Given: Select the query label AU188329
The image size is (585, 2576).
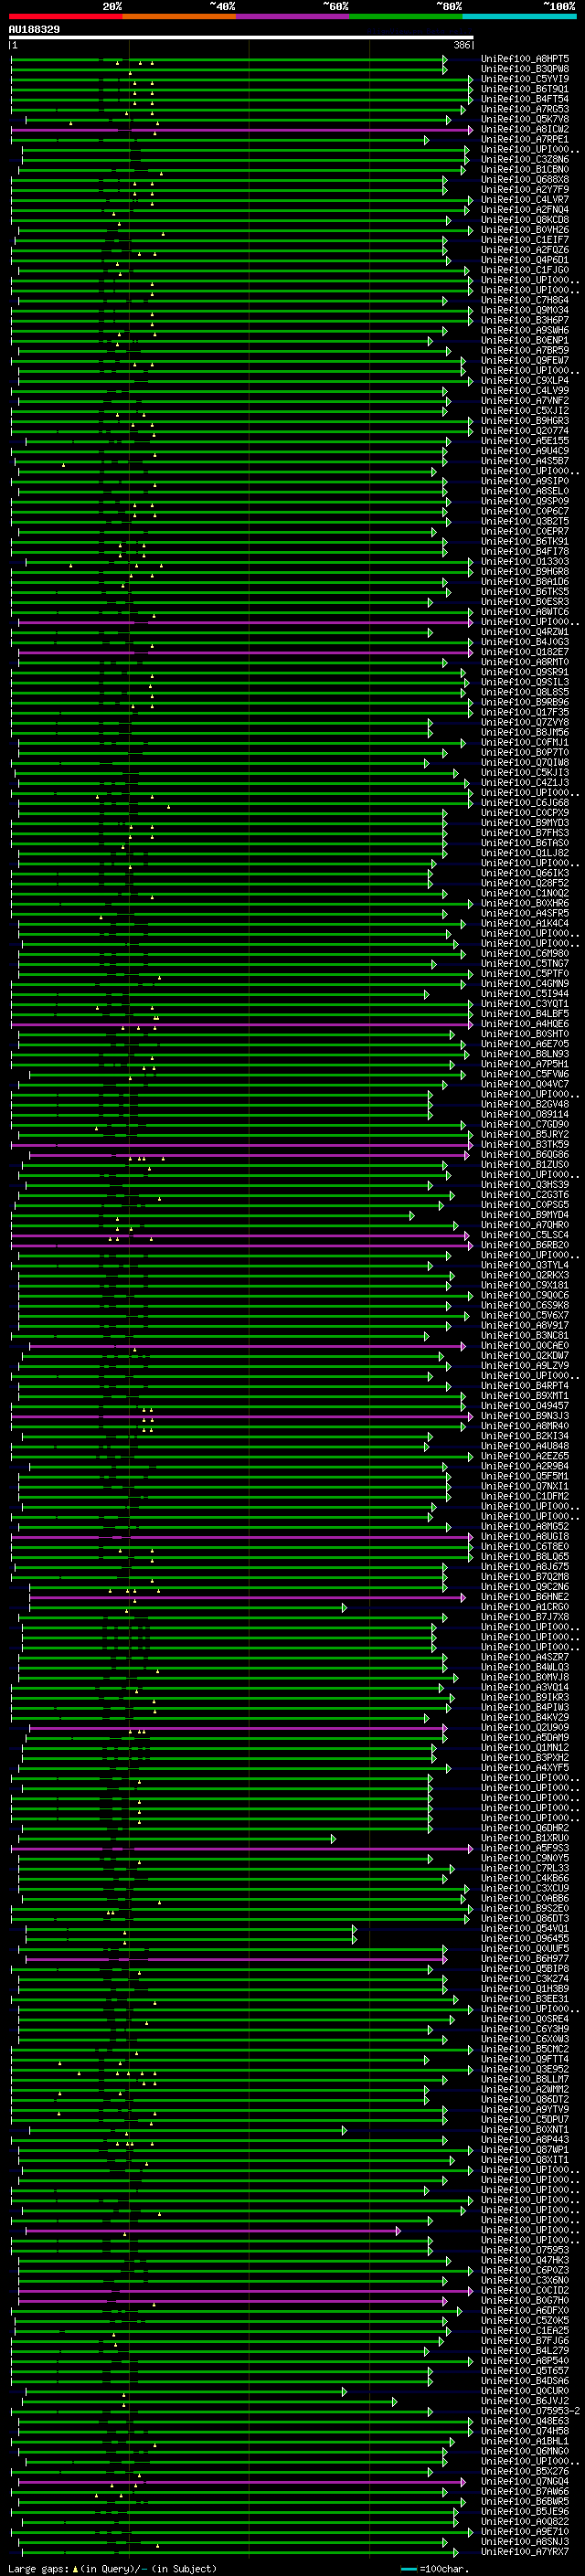Looking at the screenshot, I should coord(34,30).
